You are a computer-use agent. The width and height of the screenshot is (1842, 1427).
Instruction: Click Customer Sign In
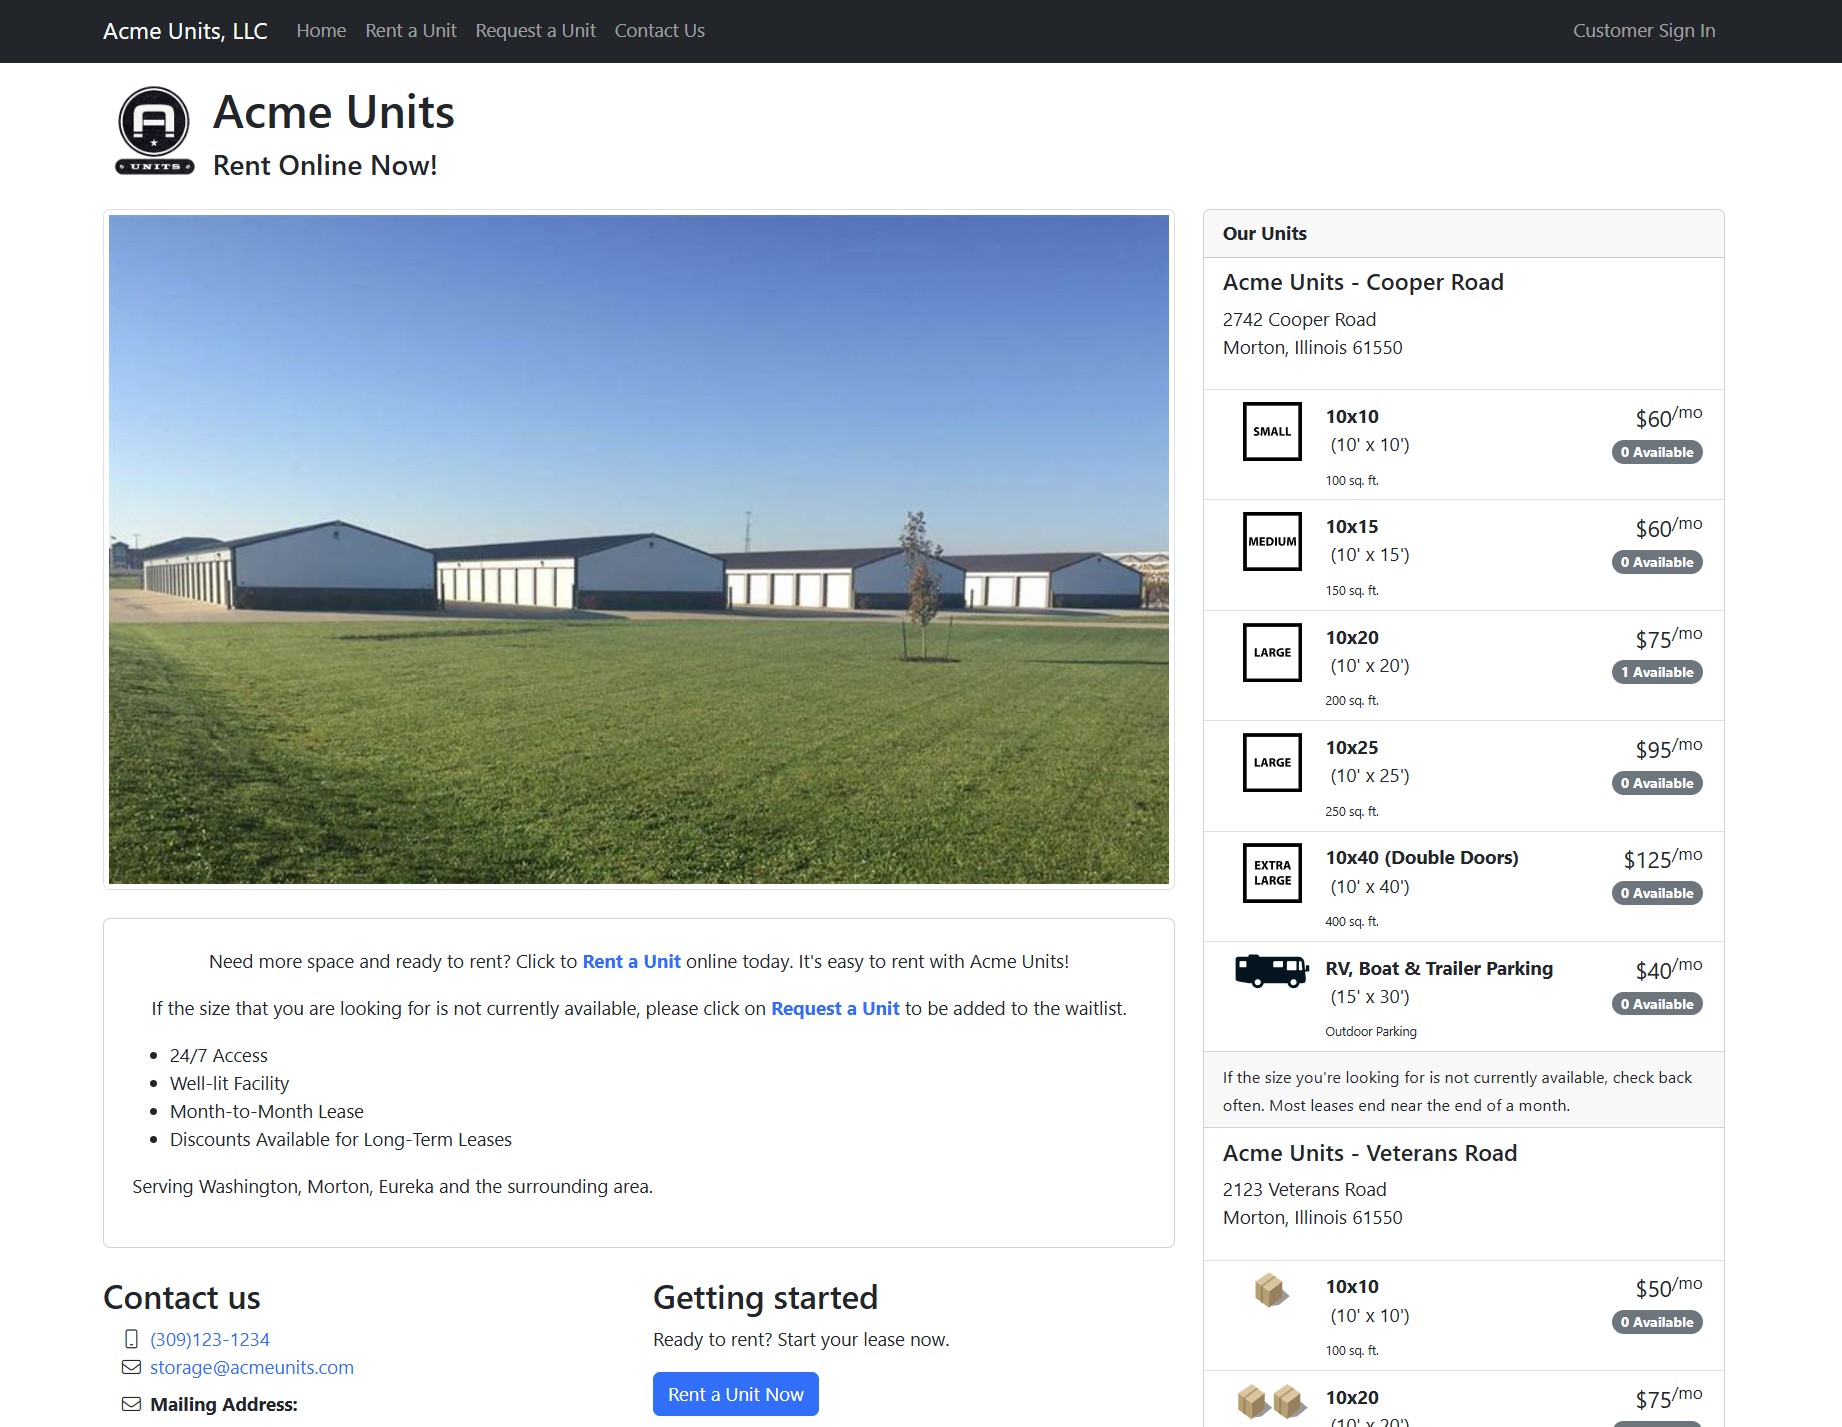pyautogui.click(x=1644, y=31)
